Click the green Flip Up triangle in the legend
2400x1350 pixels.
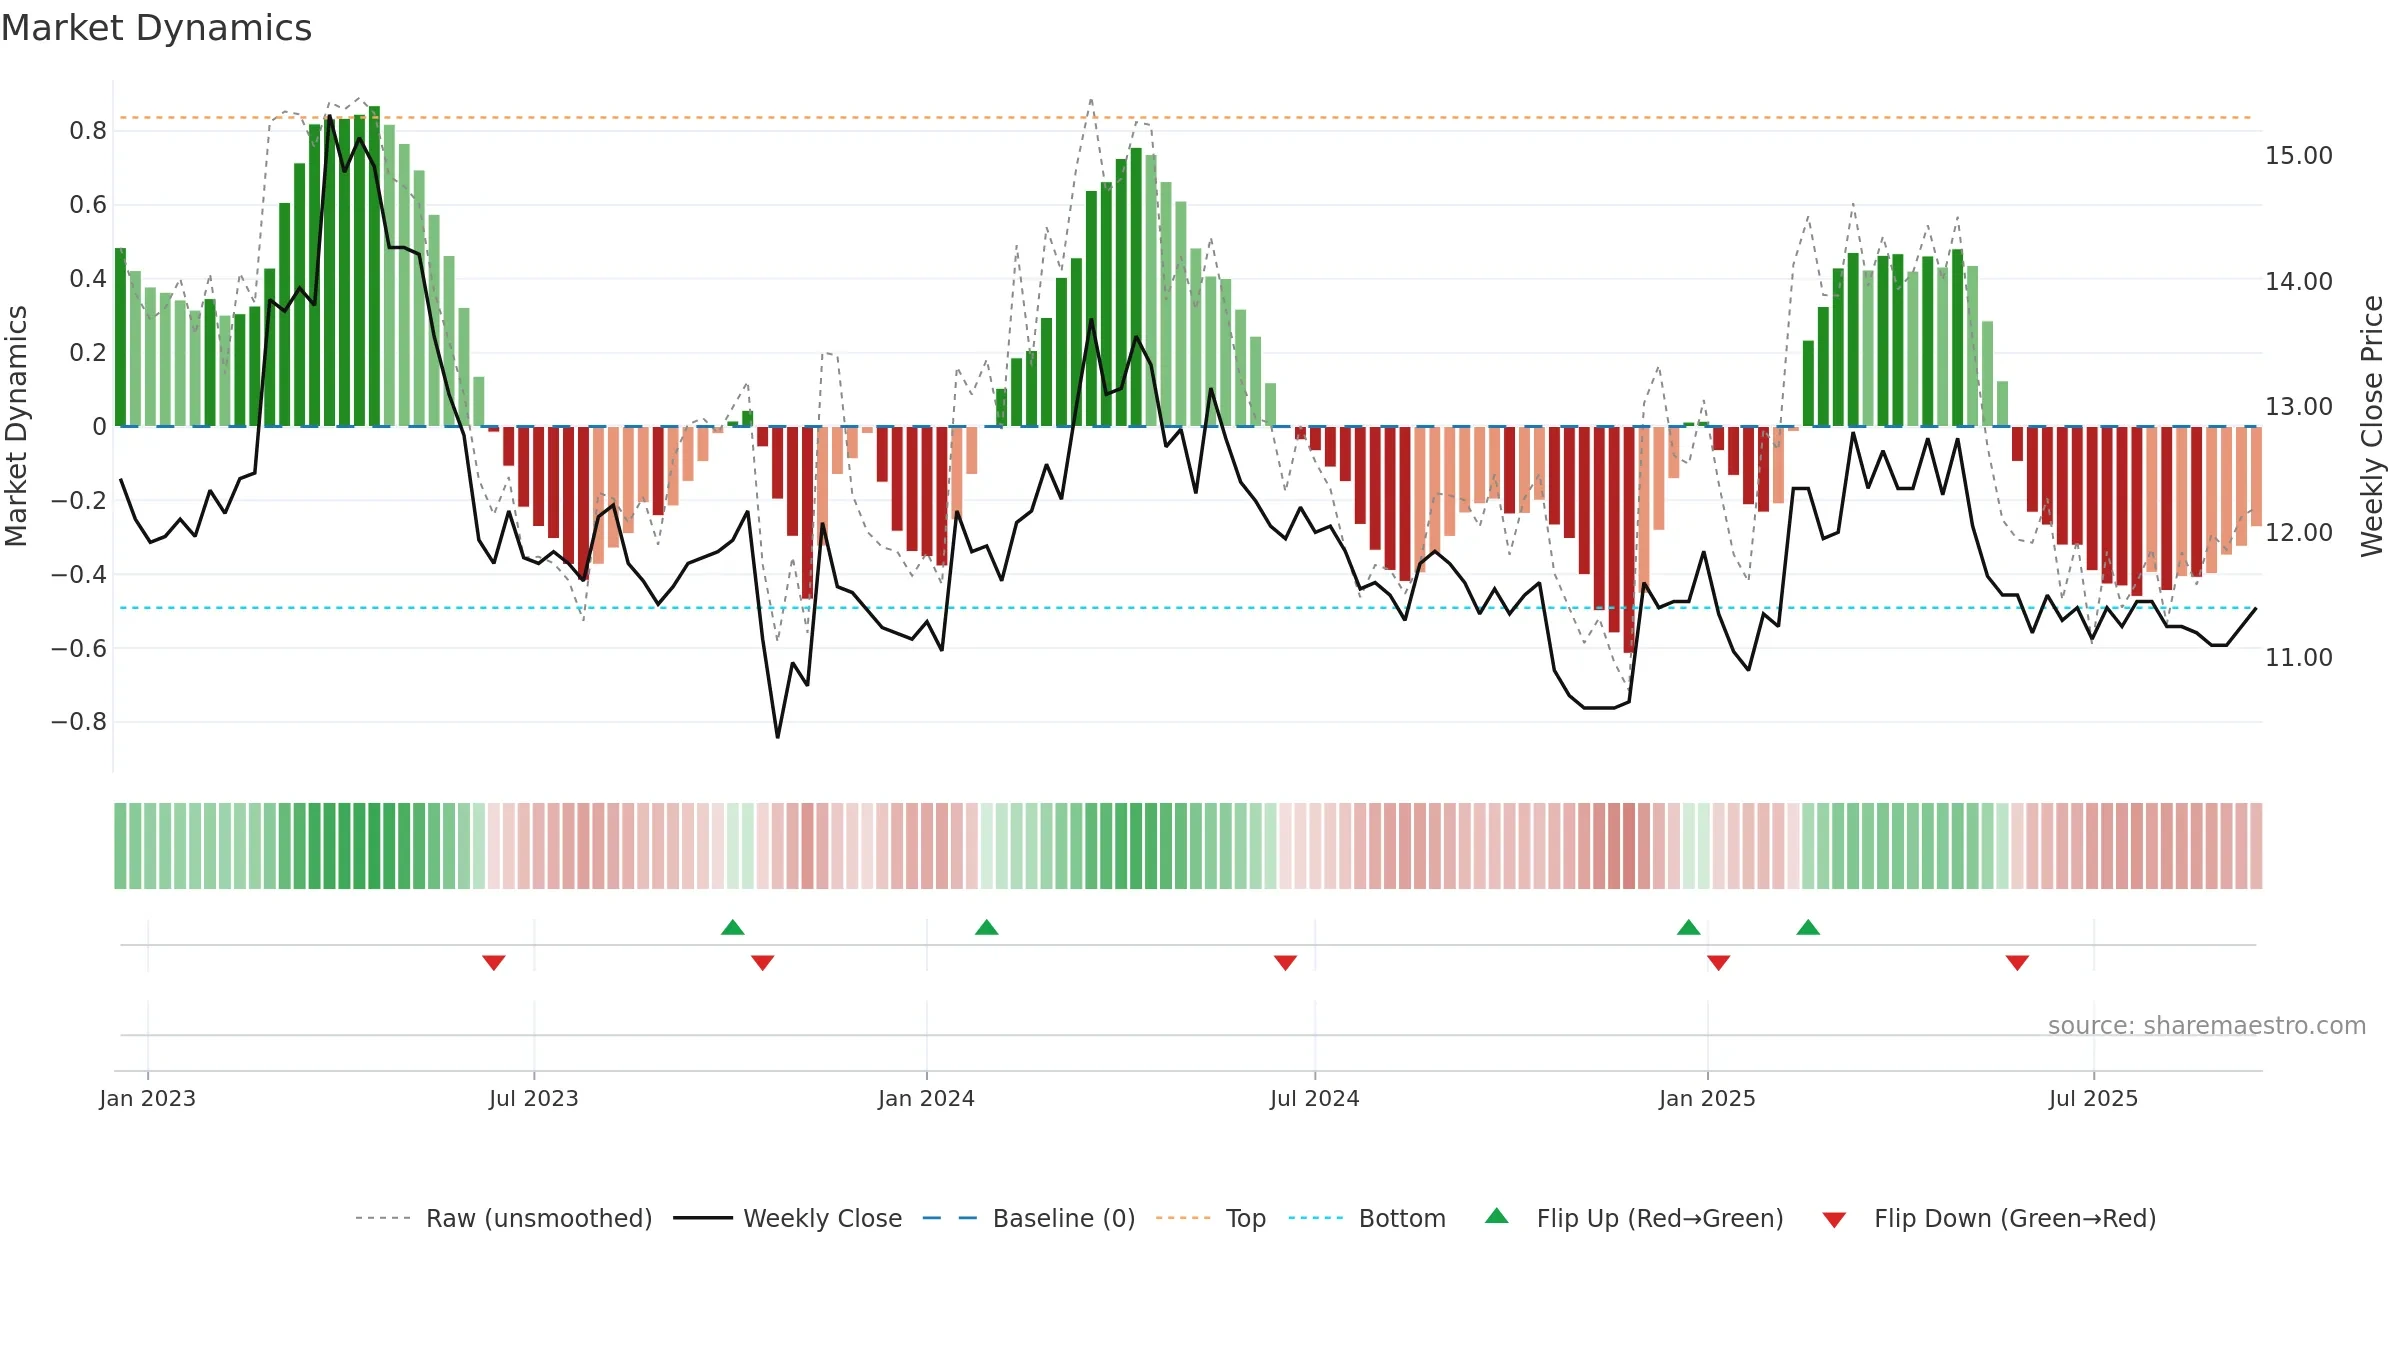1497,1216
